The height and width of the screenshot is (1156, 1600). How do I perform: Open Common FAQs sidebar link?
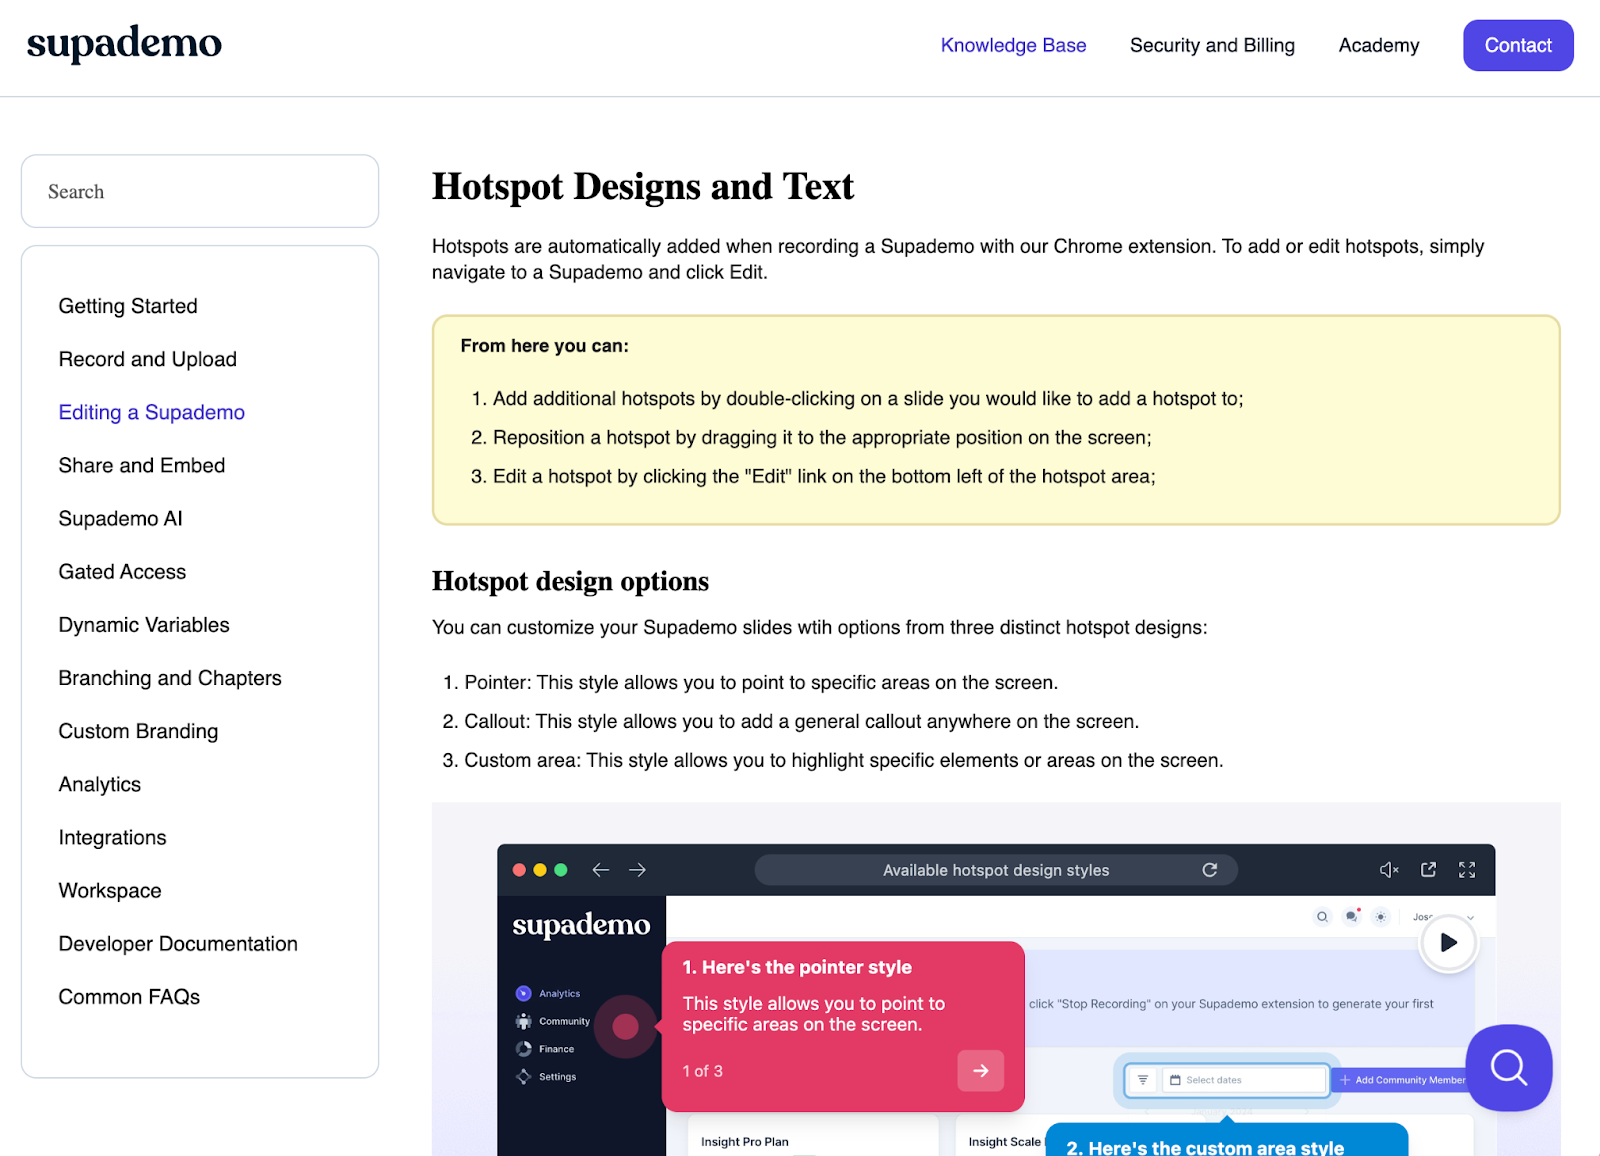(x=129, y=996)
